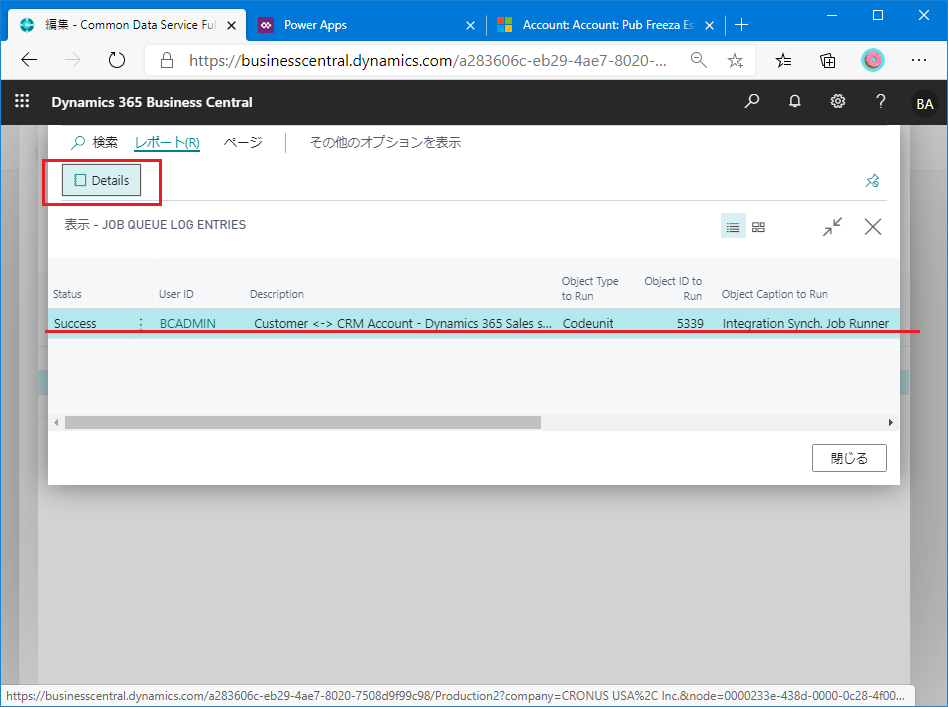Switch to tile view layout
This screenshot has width=948, height=707.
pyautogui.click(x=758, y=227)
